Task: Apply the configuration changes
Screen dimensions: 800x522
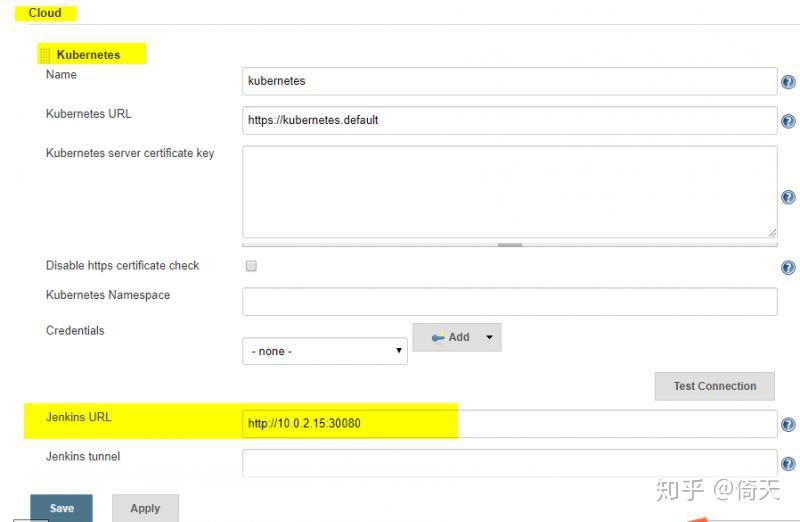Action: (145, 508)
